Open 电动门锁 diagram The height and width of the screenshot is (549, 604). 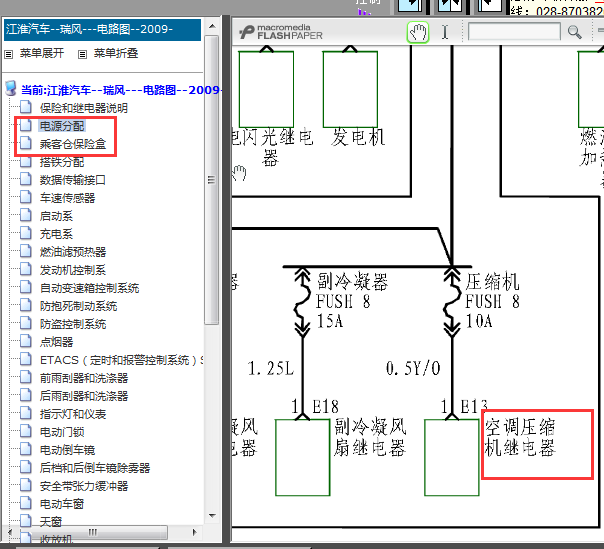click(x=62, y=432)
